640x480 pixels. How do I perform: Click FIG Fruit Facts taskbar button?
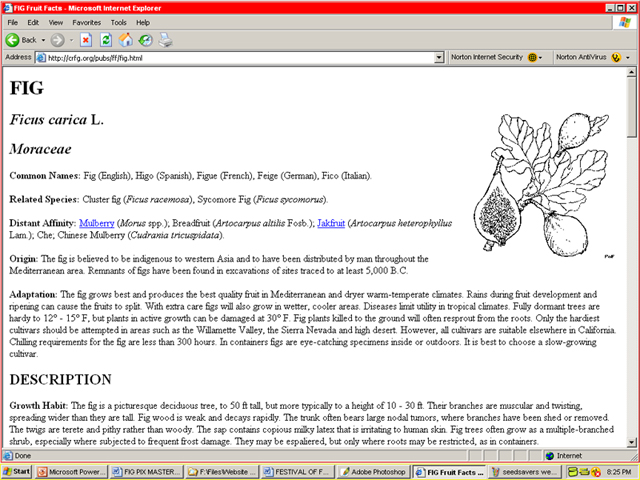[449, 472]
